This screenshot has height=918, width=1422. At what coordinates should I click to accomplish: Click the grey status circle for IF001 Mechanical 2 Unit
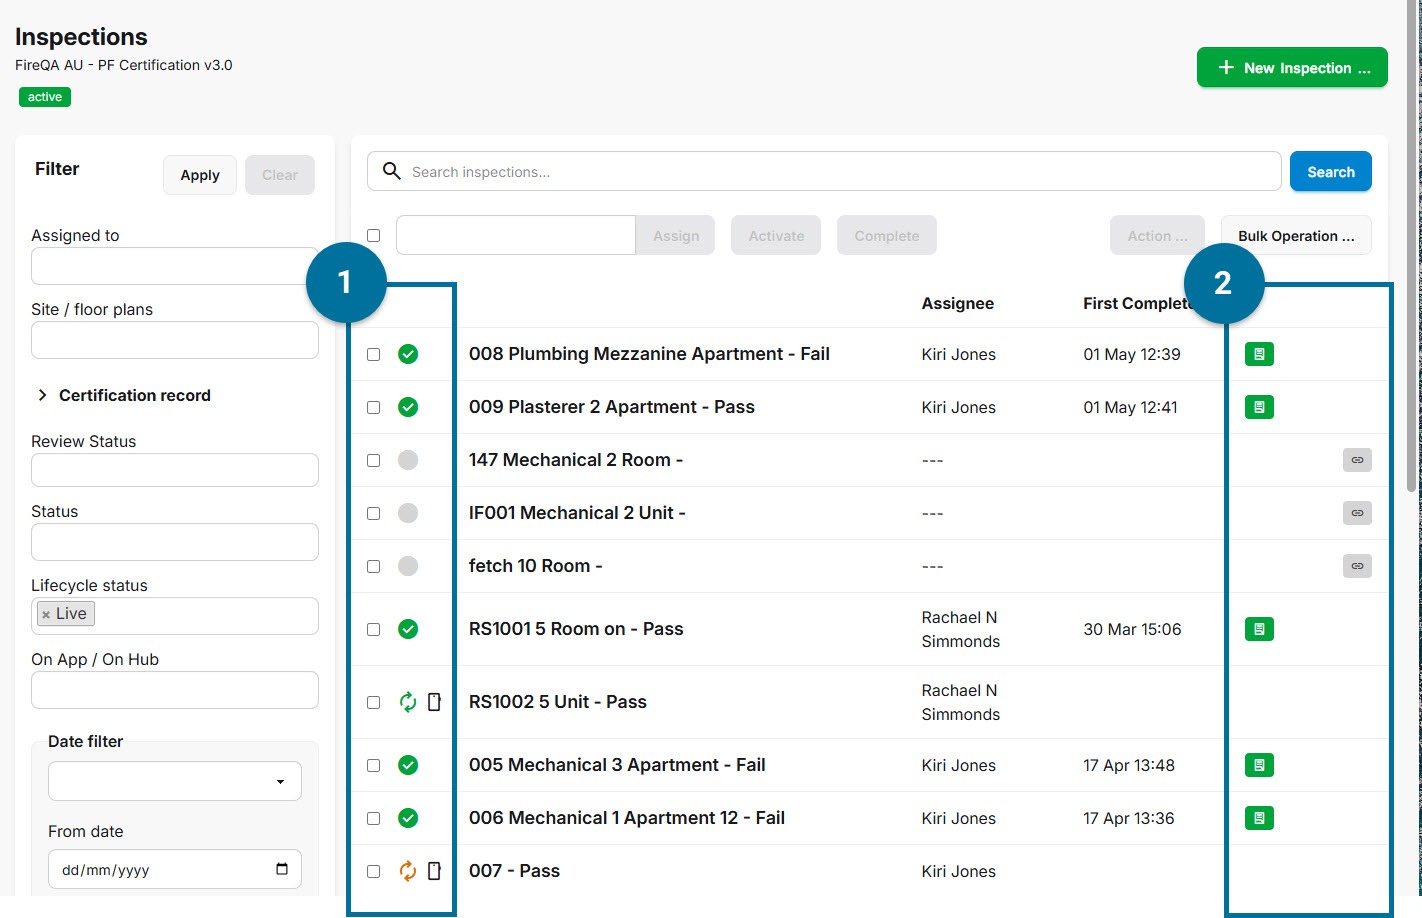(408, 513)
